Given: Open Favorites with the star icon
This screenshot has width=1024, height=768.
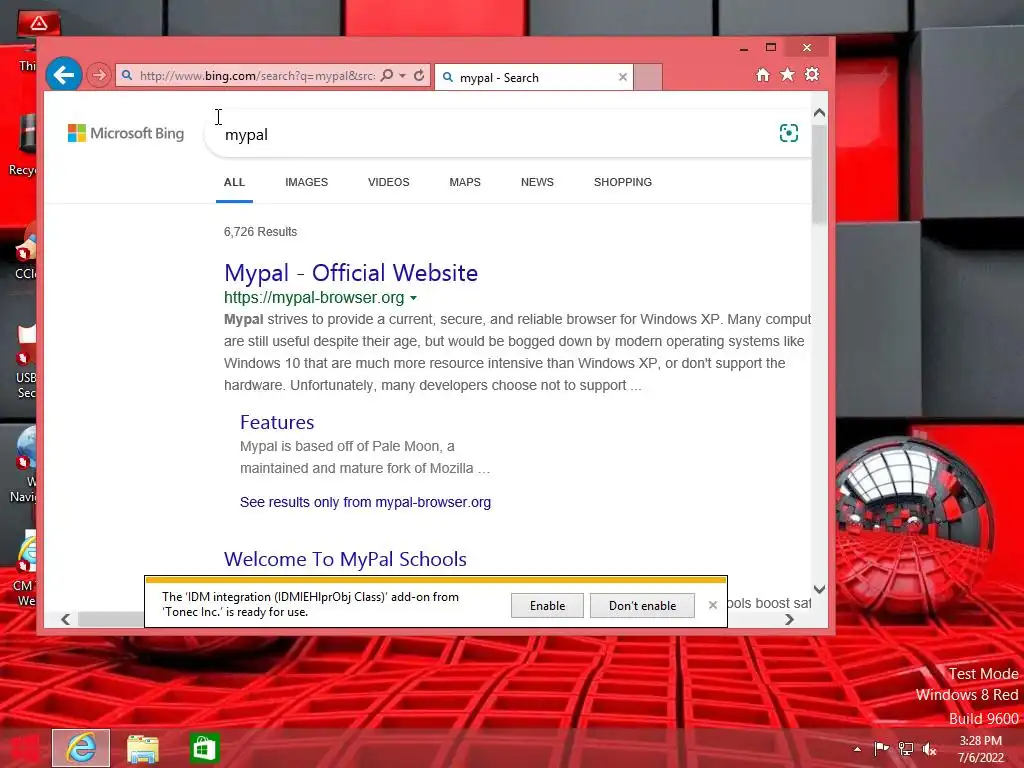Looking at the screenshot, I should click(788, 74).
